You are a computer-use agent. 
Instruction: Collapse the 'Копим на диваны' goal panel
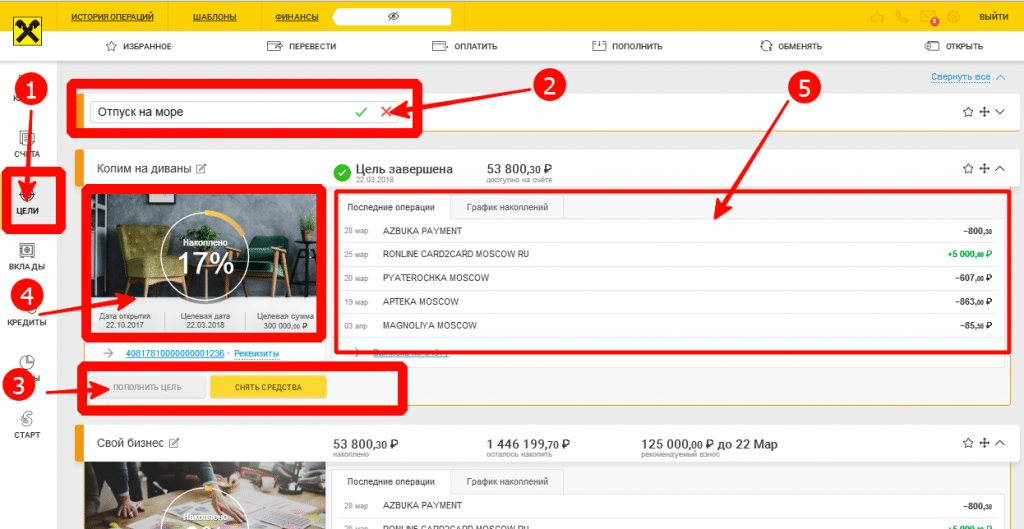pyautogui.click(x=999, y=169)
